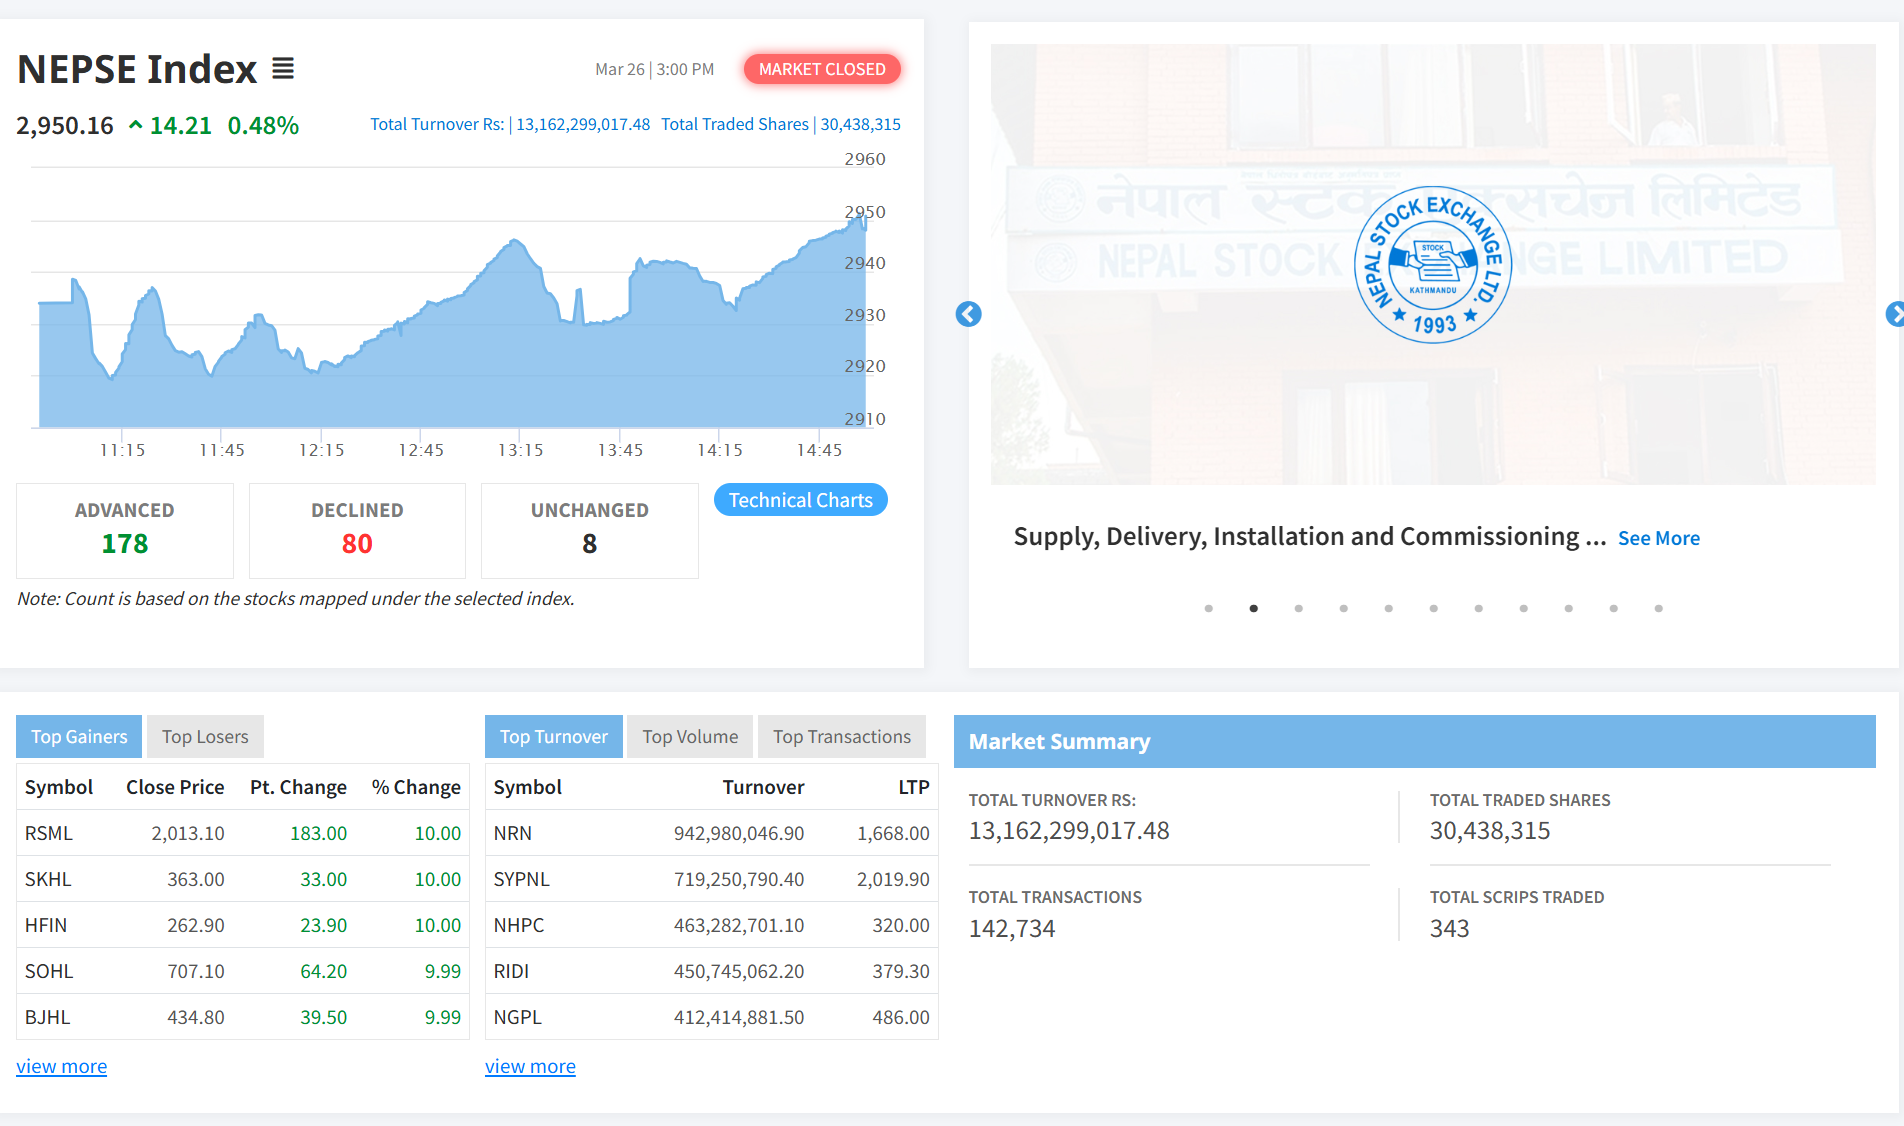1904x1126 pixels.
Task: Click the ADVANCED 178 count box
Action: coord(125,530)
